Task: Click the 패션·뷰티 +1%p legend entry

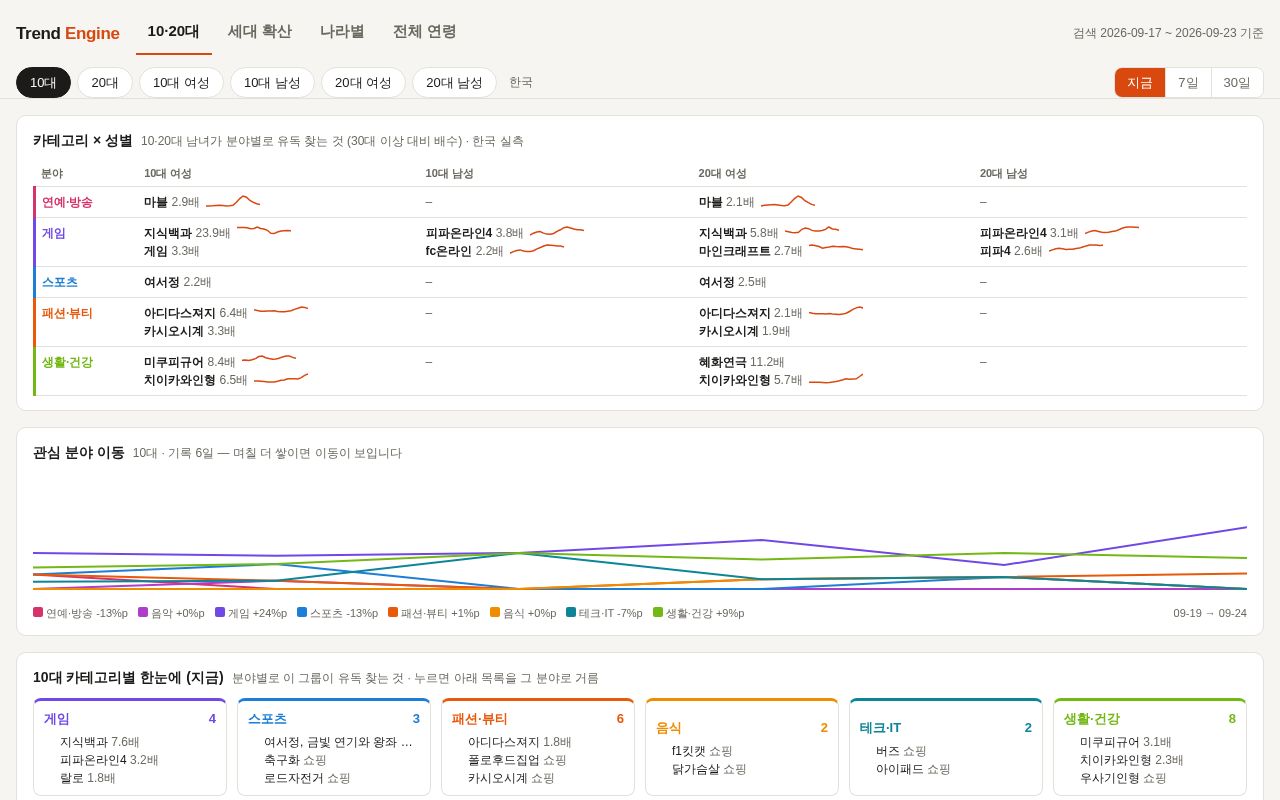Action: tap(434, 613)
